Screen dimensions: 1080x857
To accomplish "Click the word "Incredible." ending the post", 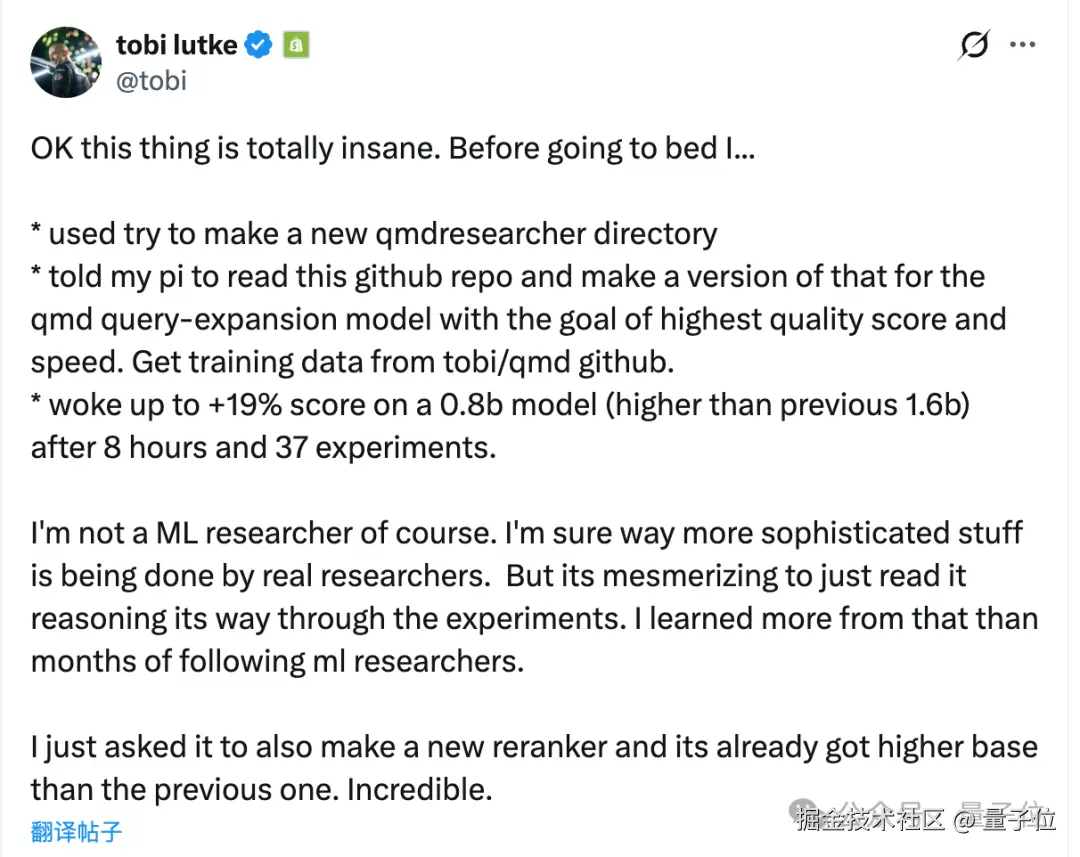I will [420, 790].
